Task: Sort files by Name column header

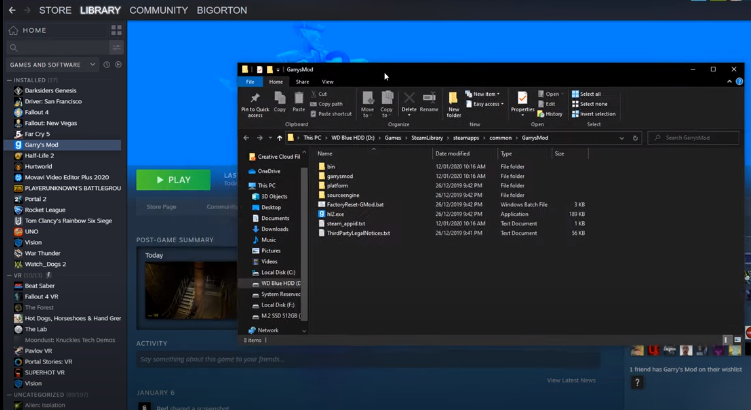Action: pos(325,154)
